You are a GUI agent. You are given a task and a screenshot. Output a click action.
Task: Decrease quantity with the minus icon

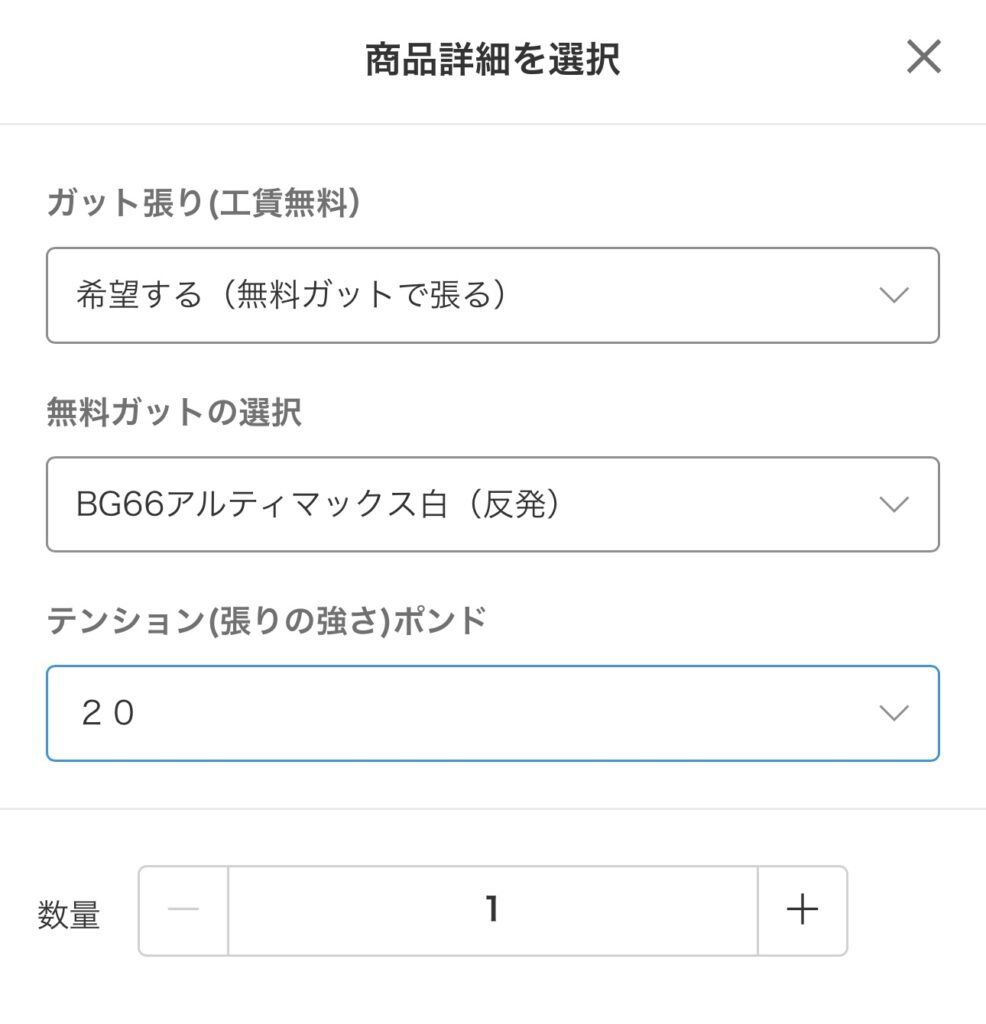tap(183, 909)
